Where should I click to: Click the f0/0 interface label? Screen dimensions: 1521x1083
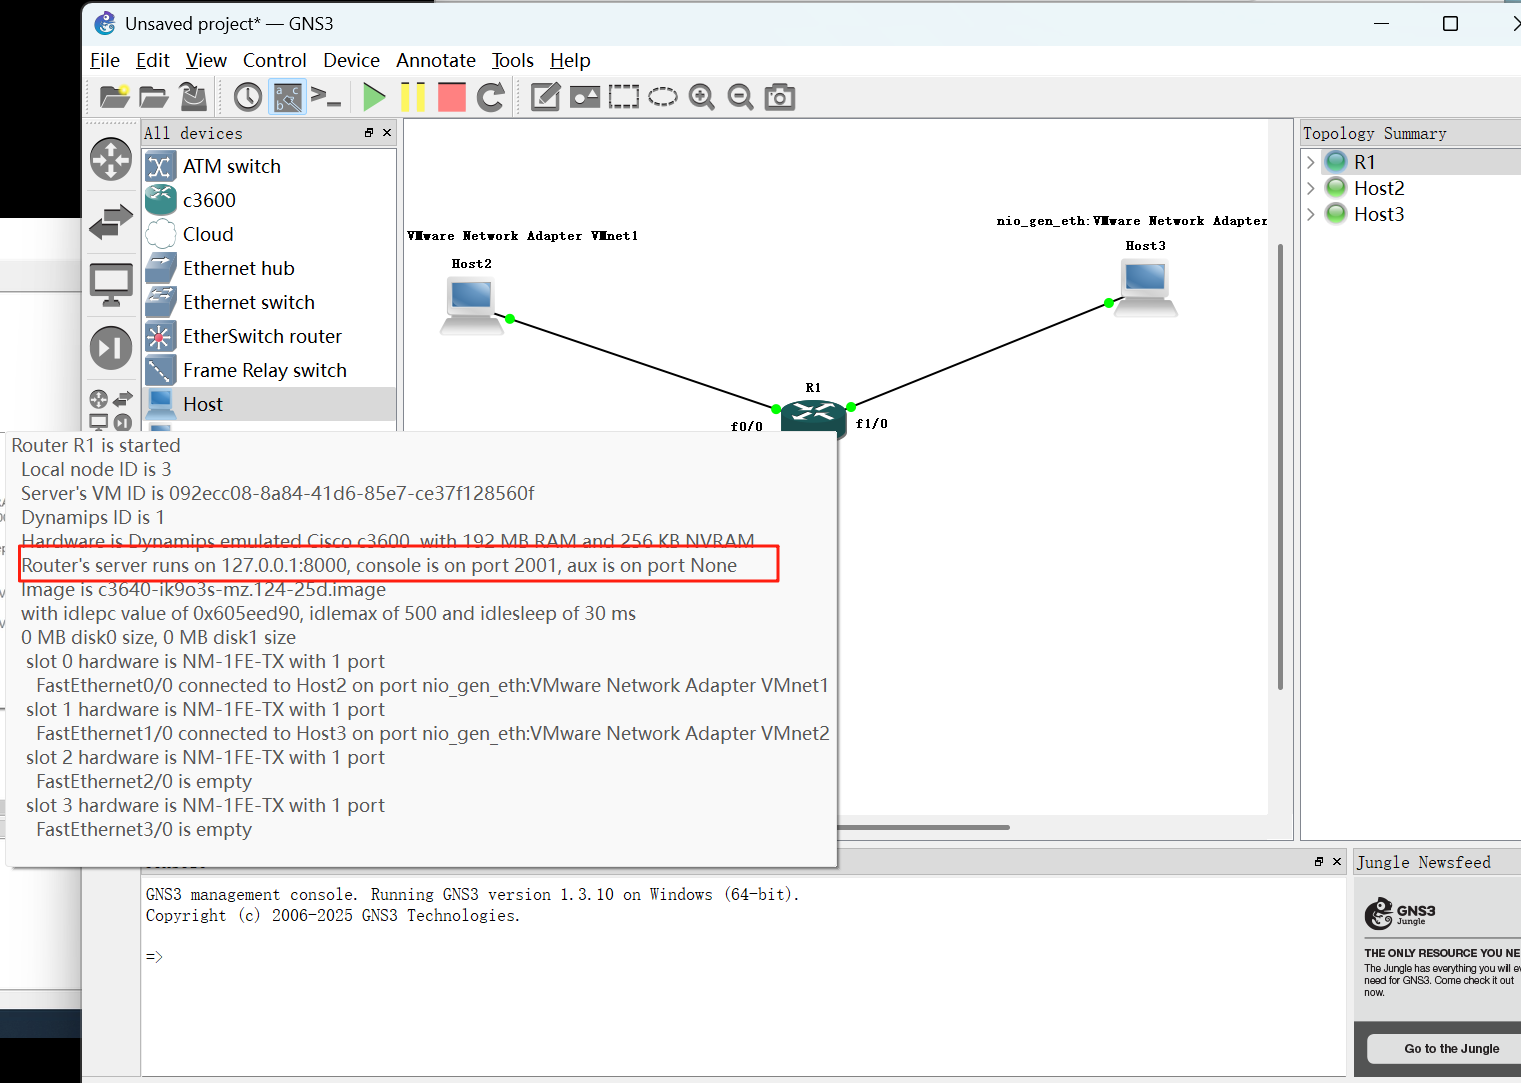pyautogui.click(x=747, y=426)
